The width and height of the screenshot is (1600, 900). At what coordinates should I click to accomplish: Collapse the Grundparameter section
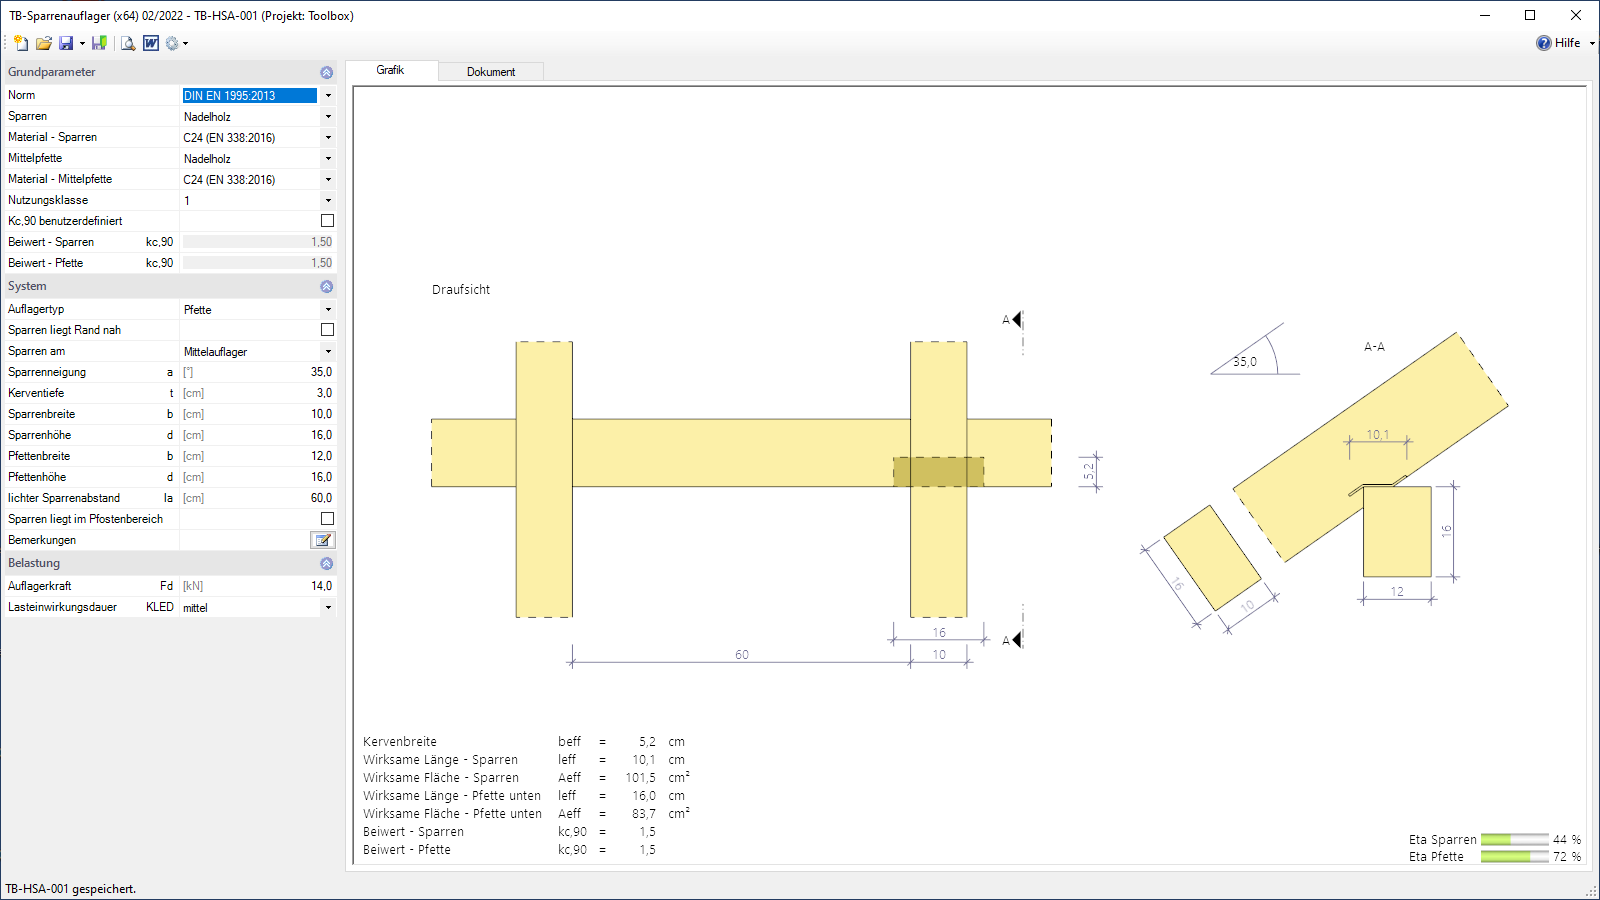pos(327,72)
